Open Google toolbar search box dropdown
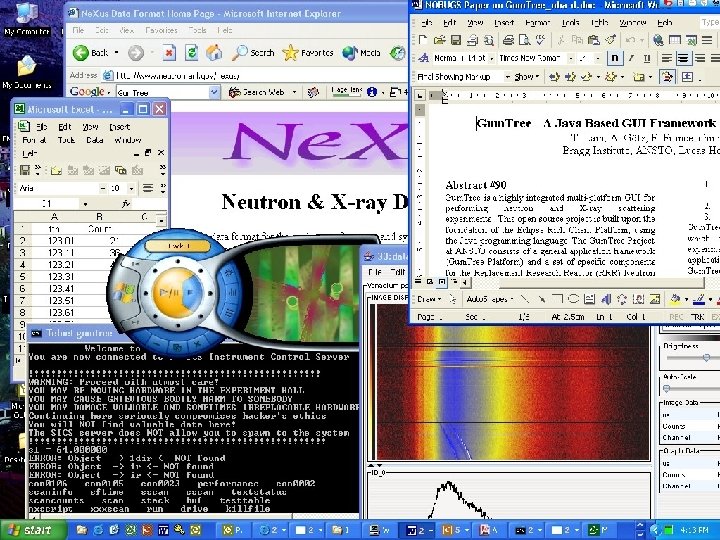This screenshot has width=720, height=540. pos(214,92)
